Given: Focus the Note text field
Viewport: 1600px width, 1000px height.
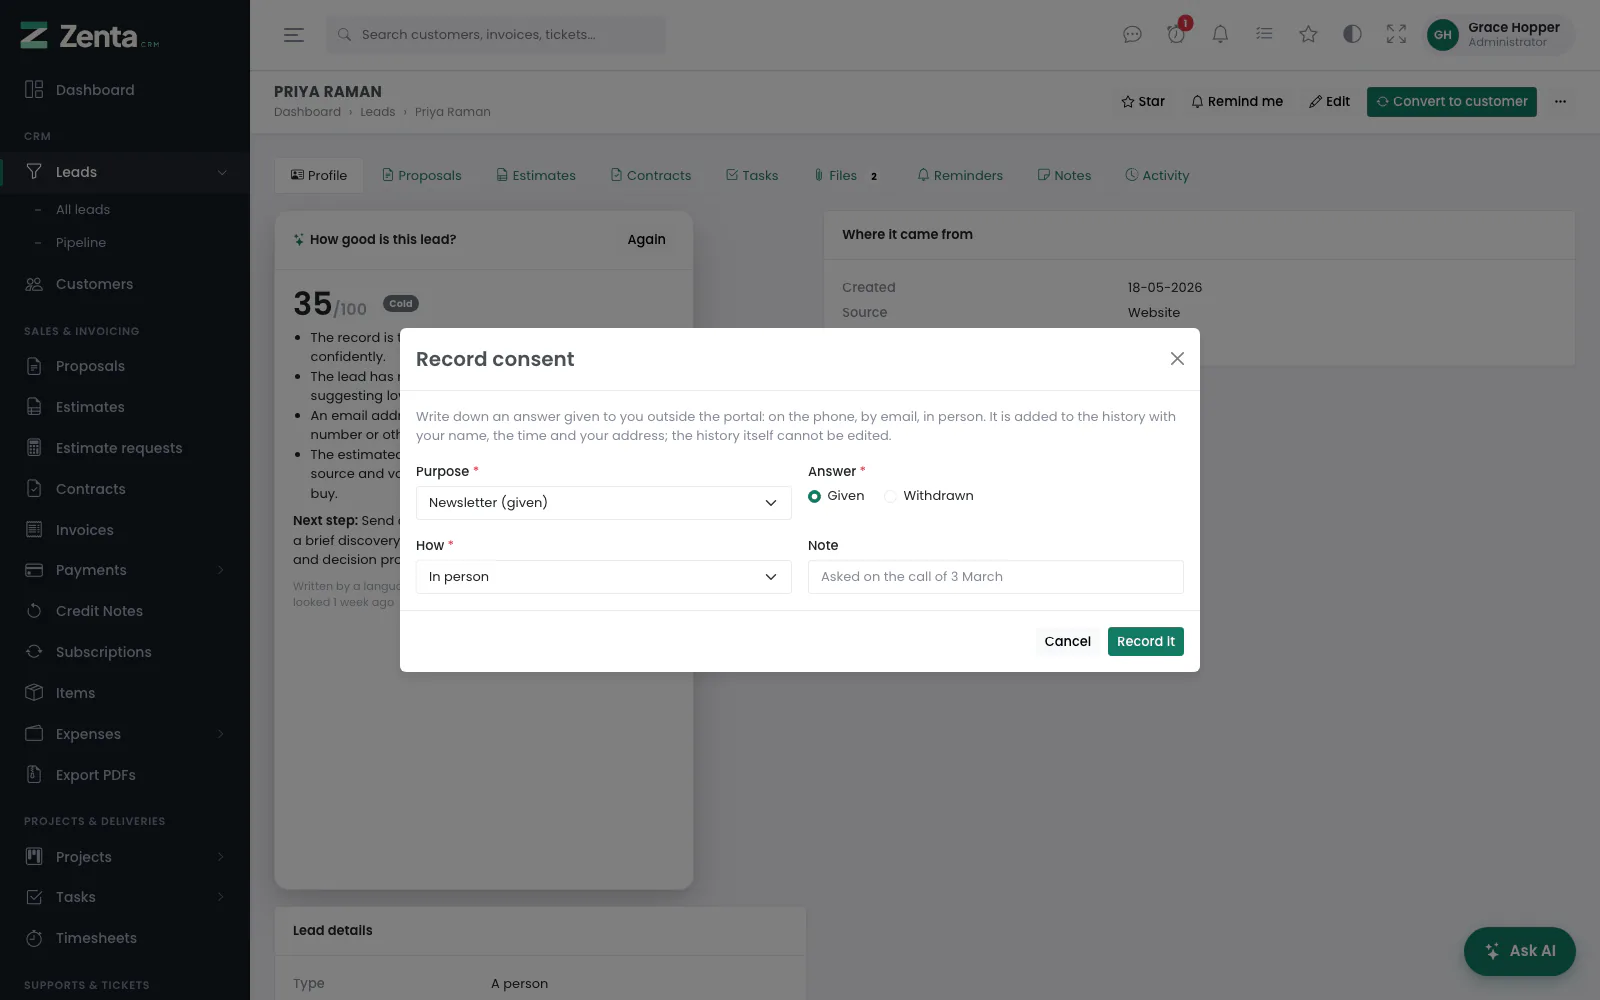Looking at the screenshot, I should click(995, 577).
